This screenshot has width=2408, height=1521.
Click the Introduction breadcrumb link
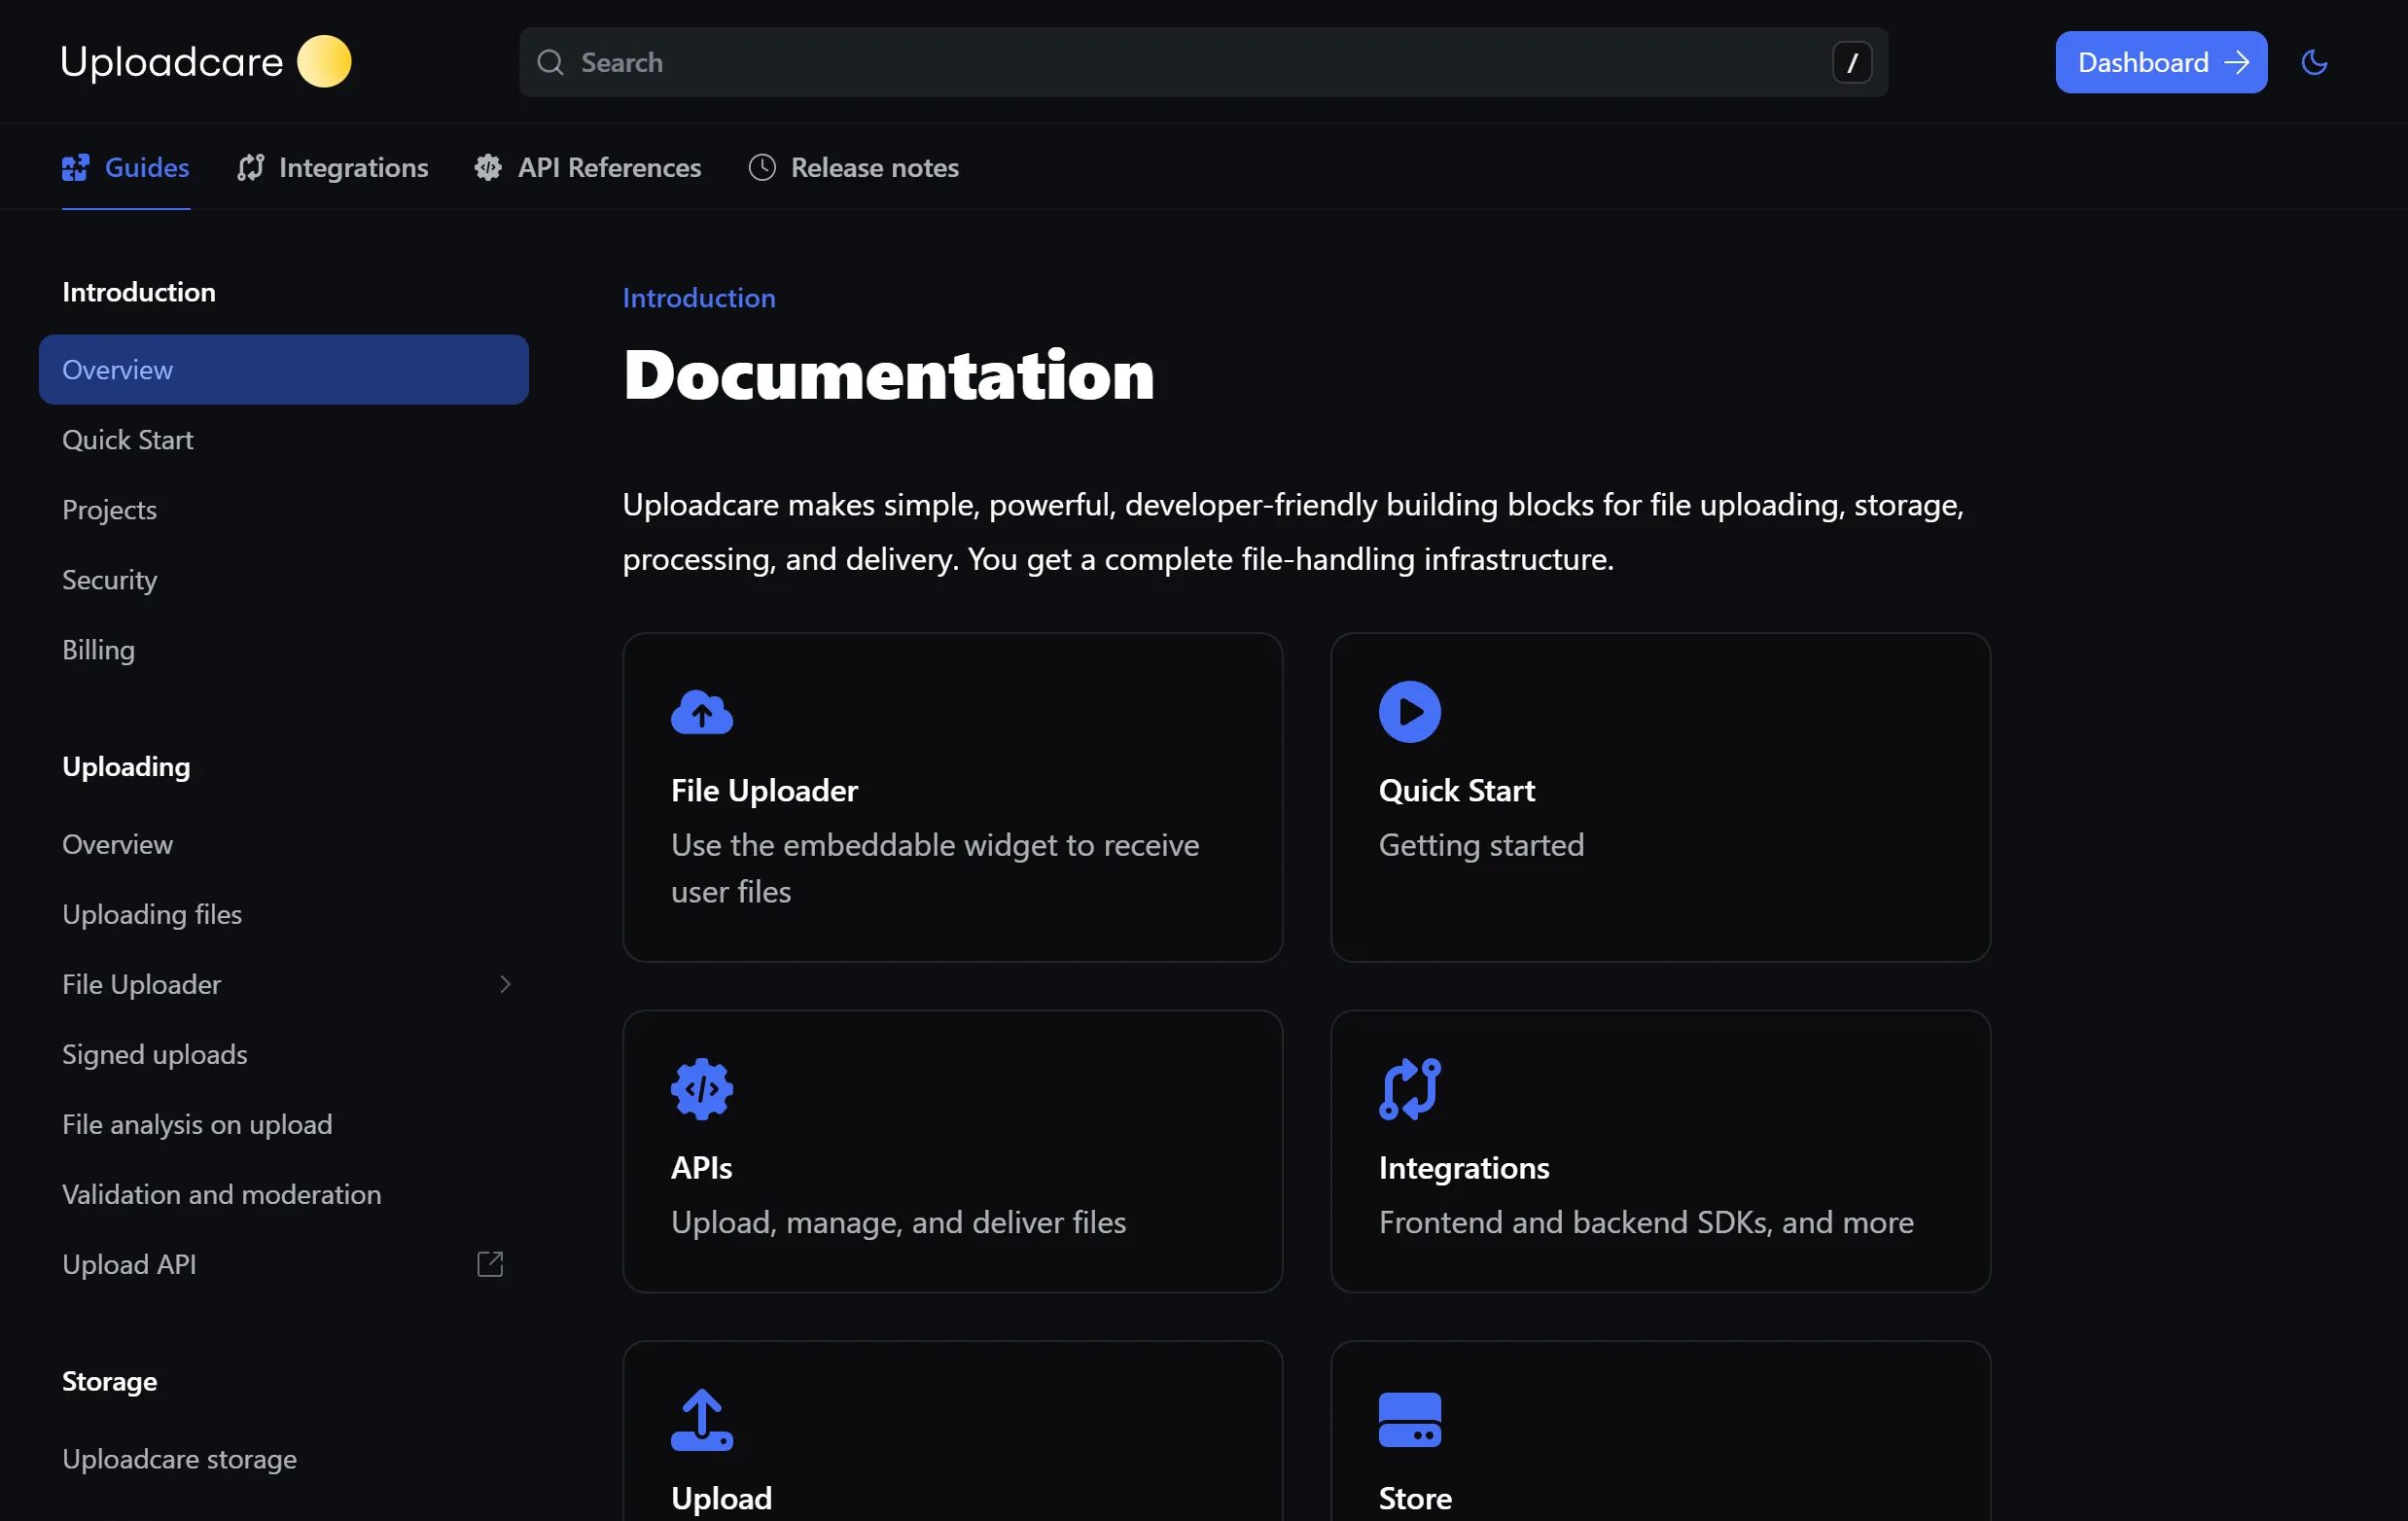[x=699, y=298]
